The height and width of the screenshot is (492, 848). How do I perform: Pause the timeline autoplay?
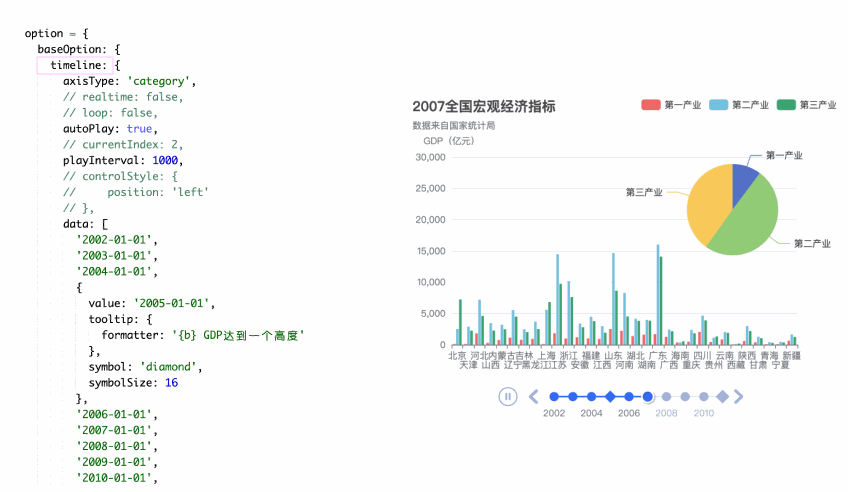tap(508, 397)
